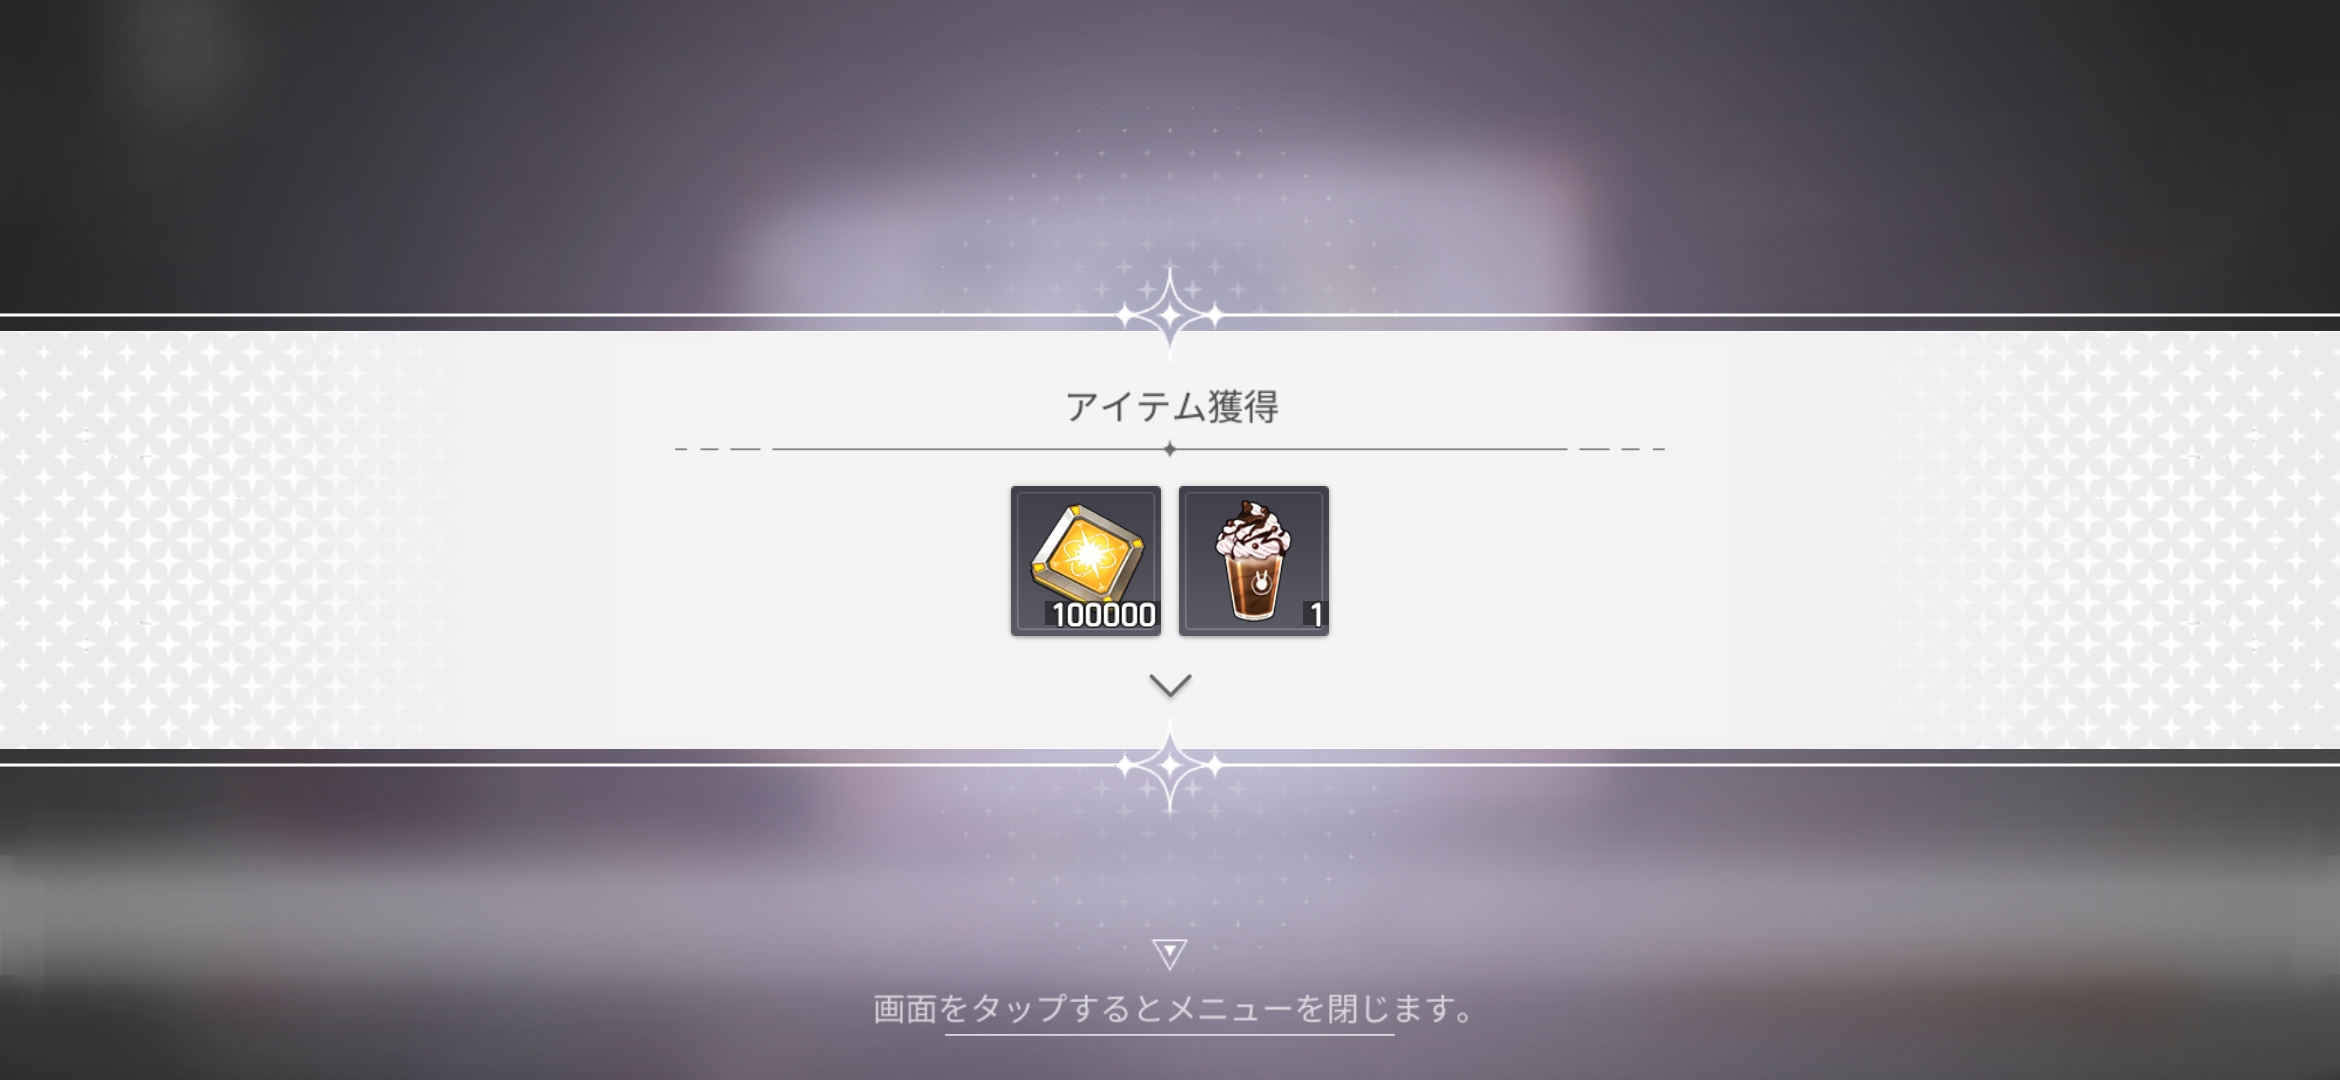Image resolution: width=2340 pixels, height=1080 pixels.
Task: Click the 100000 quantity label
Action: click(1102, 615)
